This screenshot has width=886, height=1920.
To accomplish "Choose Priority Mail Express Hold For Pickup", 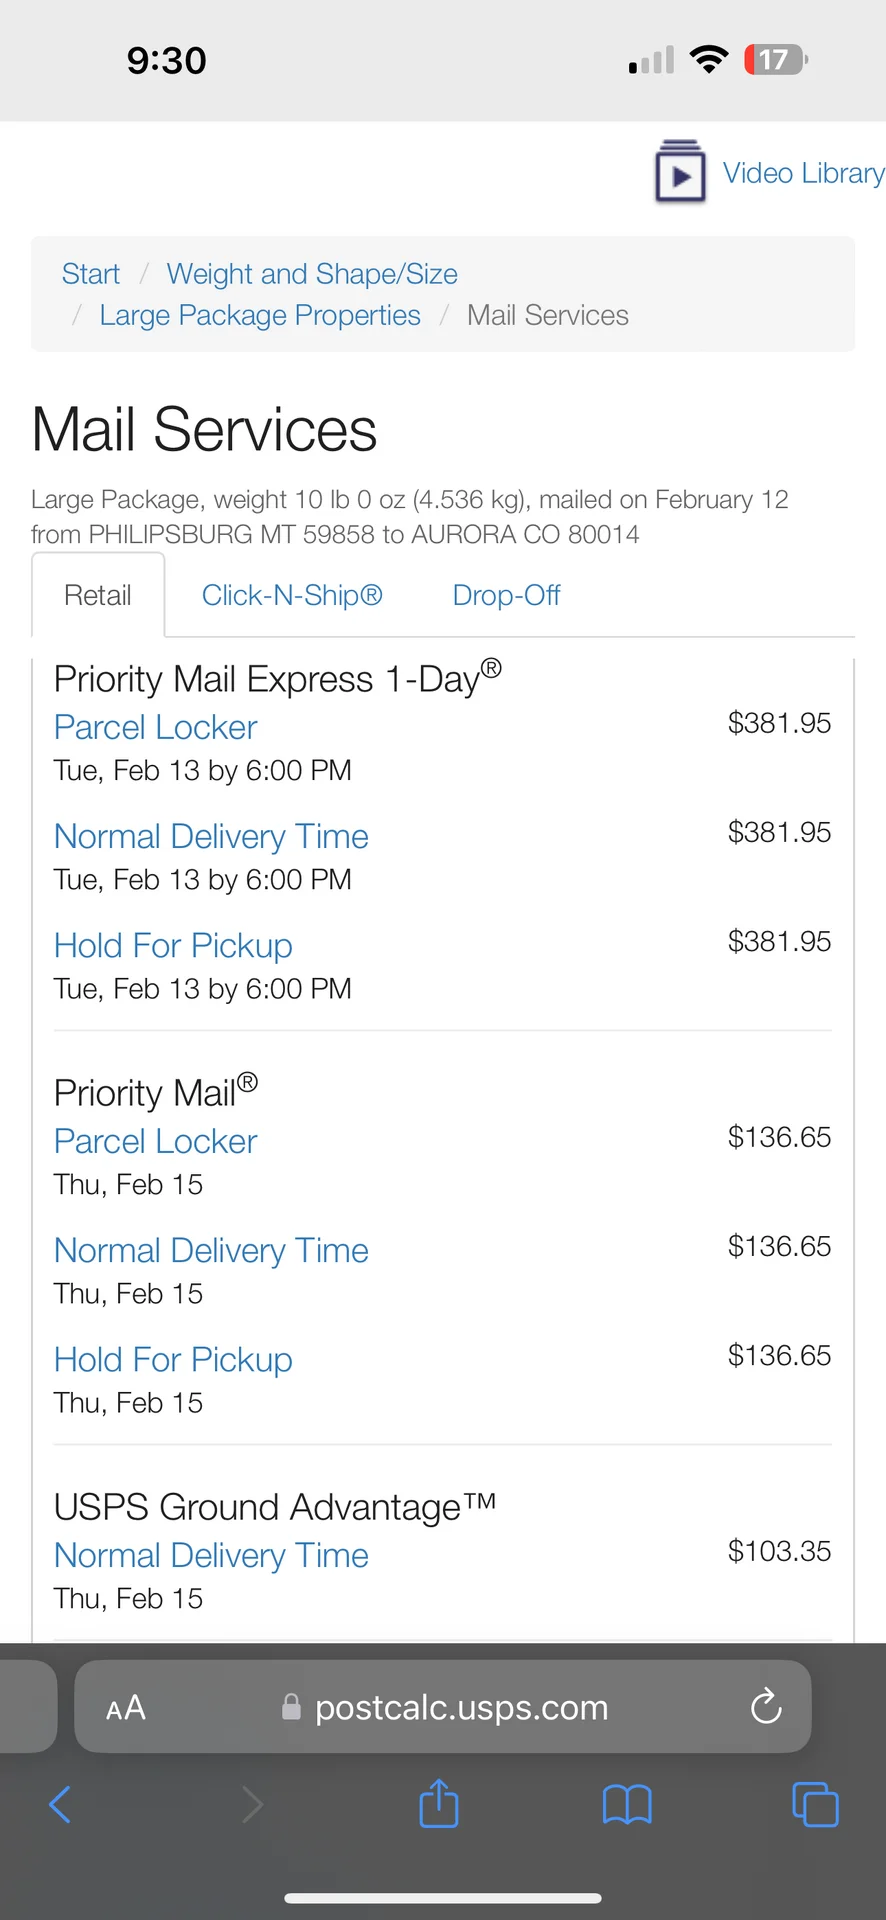I will point(173,945).
